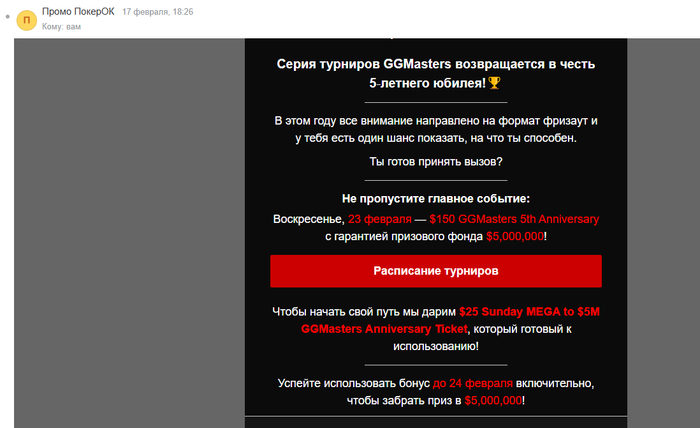The image size is (700, 428).
Task: Click the timestamp 17 февраля, 18:26
Action: 158,12
